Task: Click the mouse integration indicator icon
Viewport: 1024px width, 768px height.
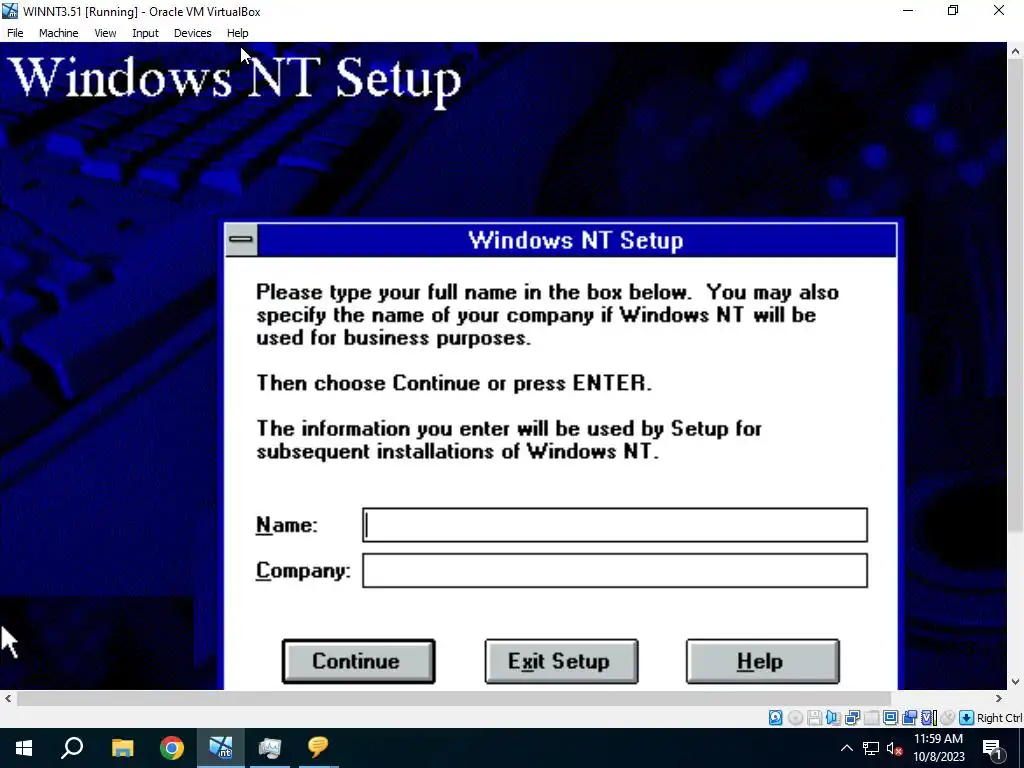Action: pyautogui.click(x=948, y=718)
